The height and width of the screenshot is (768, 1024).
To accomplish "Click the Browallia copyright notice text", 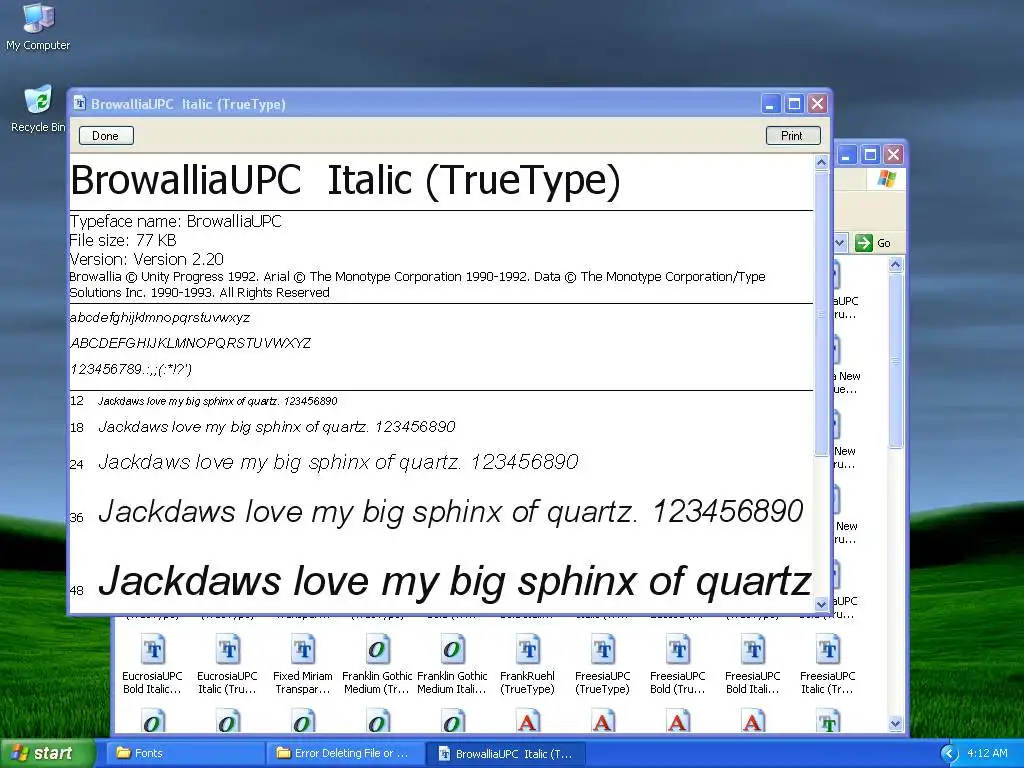I will [417, 285].
